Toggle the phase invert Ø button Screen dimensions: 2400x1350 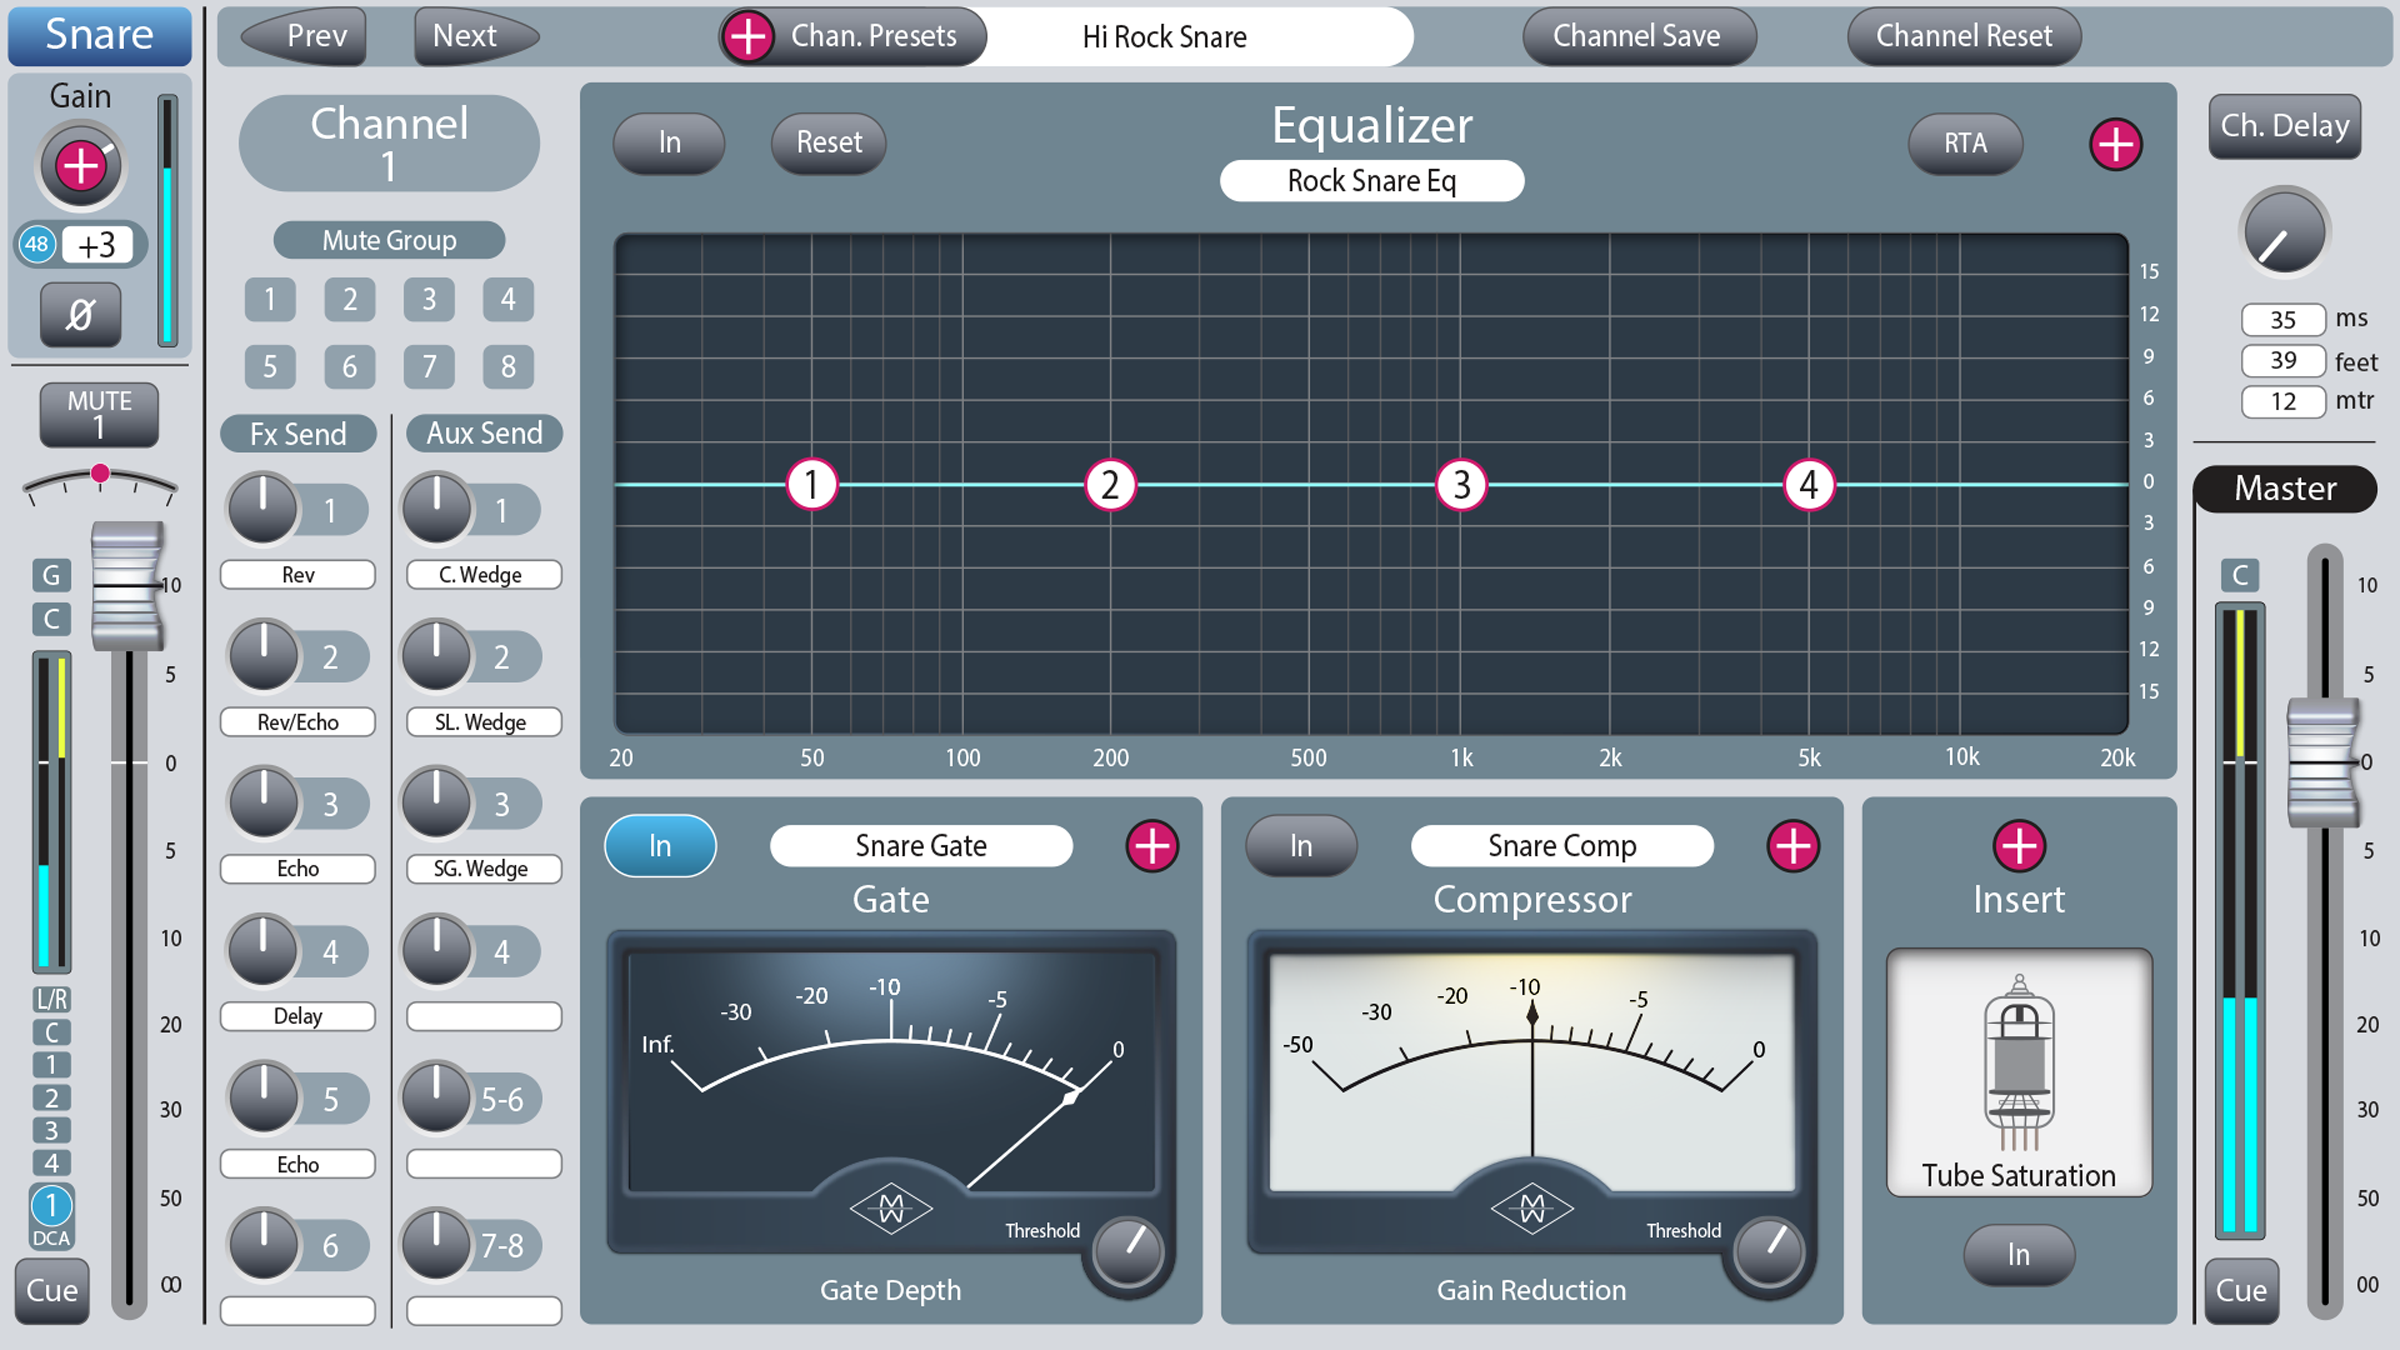(x=81, y=315)
